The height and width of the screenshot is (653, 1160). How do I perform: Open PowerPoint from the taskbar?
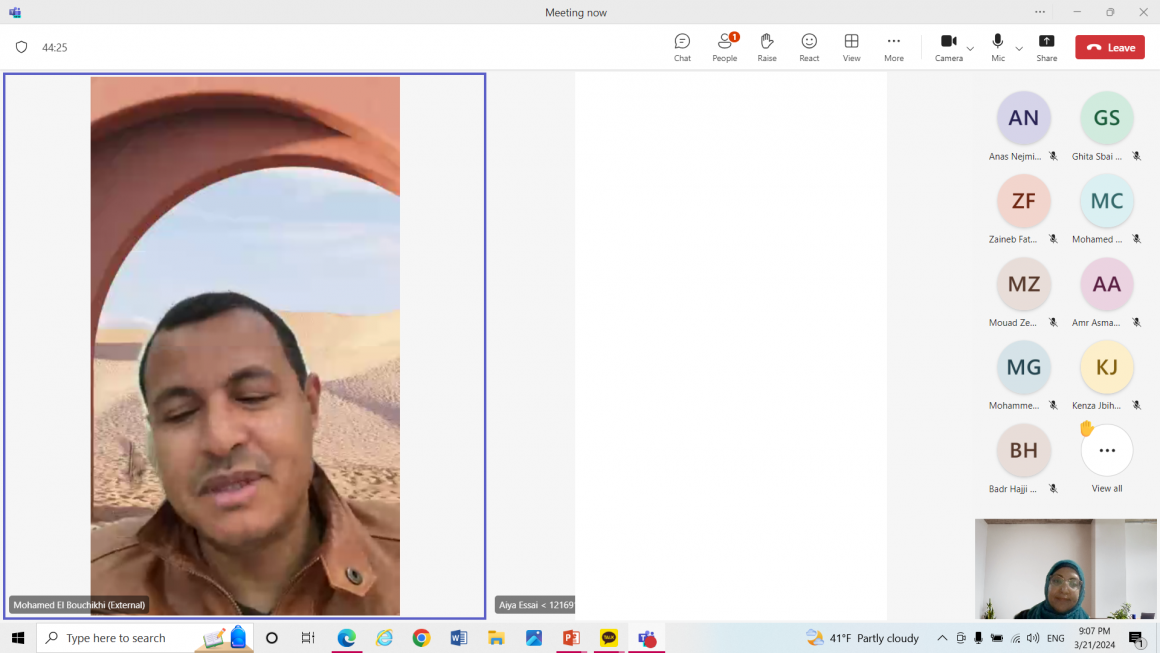(571, 637)
